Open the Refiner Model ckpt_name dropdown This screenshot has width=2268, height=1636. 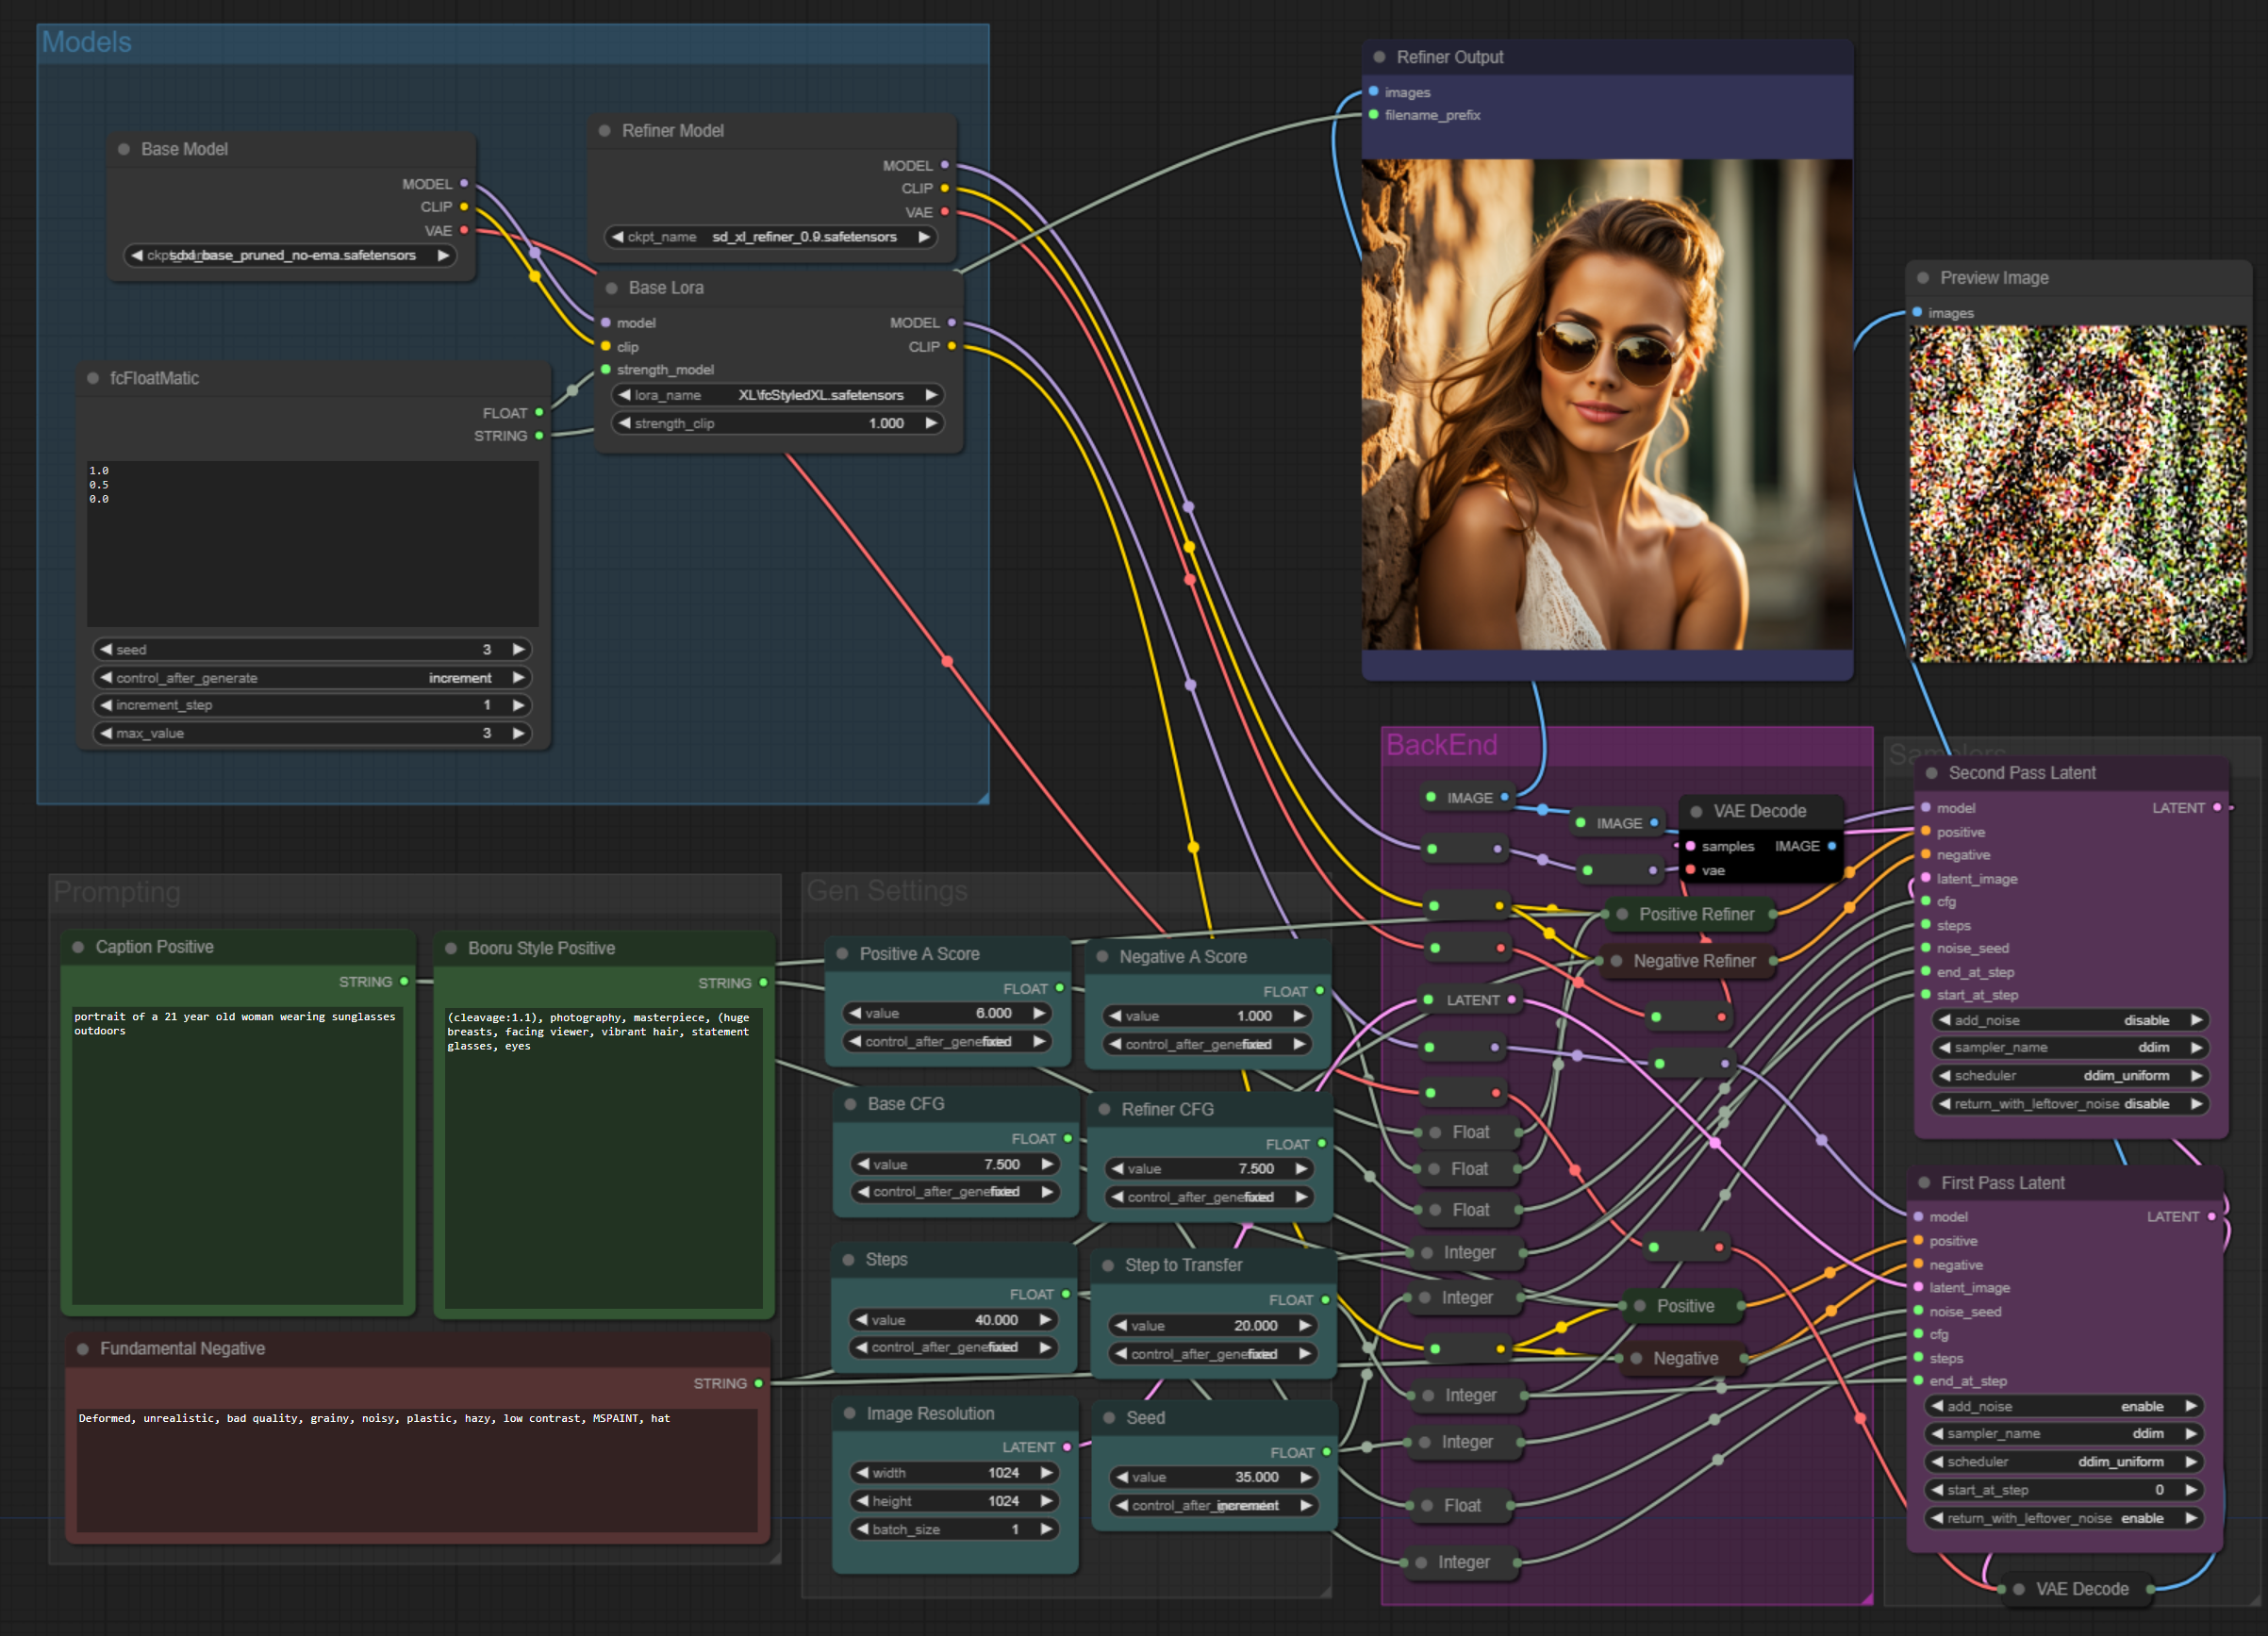point(770,237)
